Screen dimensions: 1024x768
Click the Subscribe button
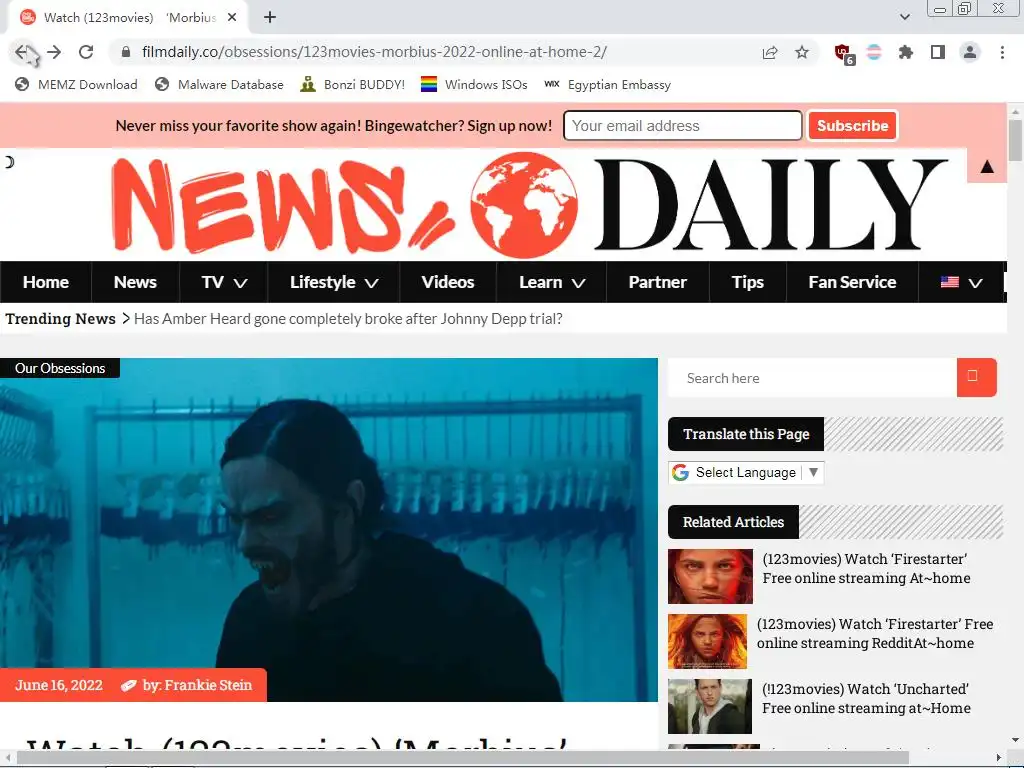tap(852, 125)
